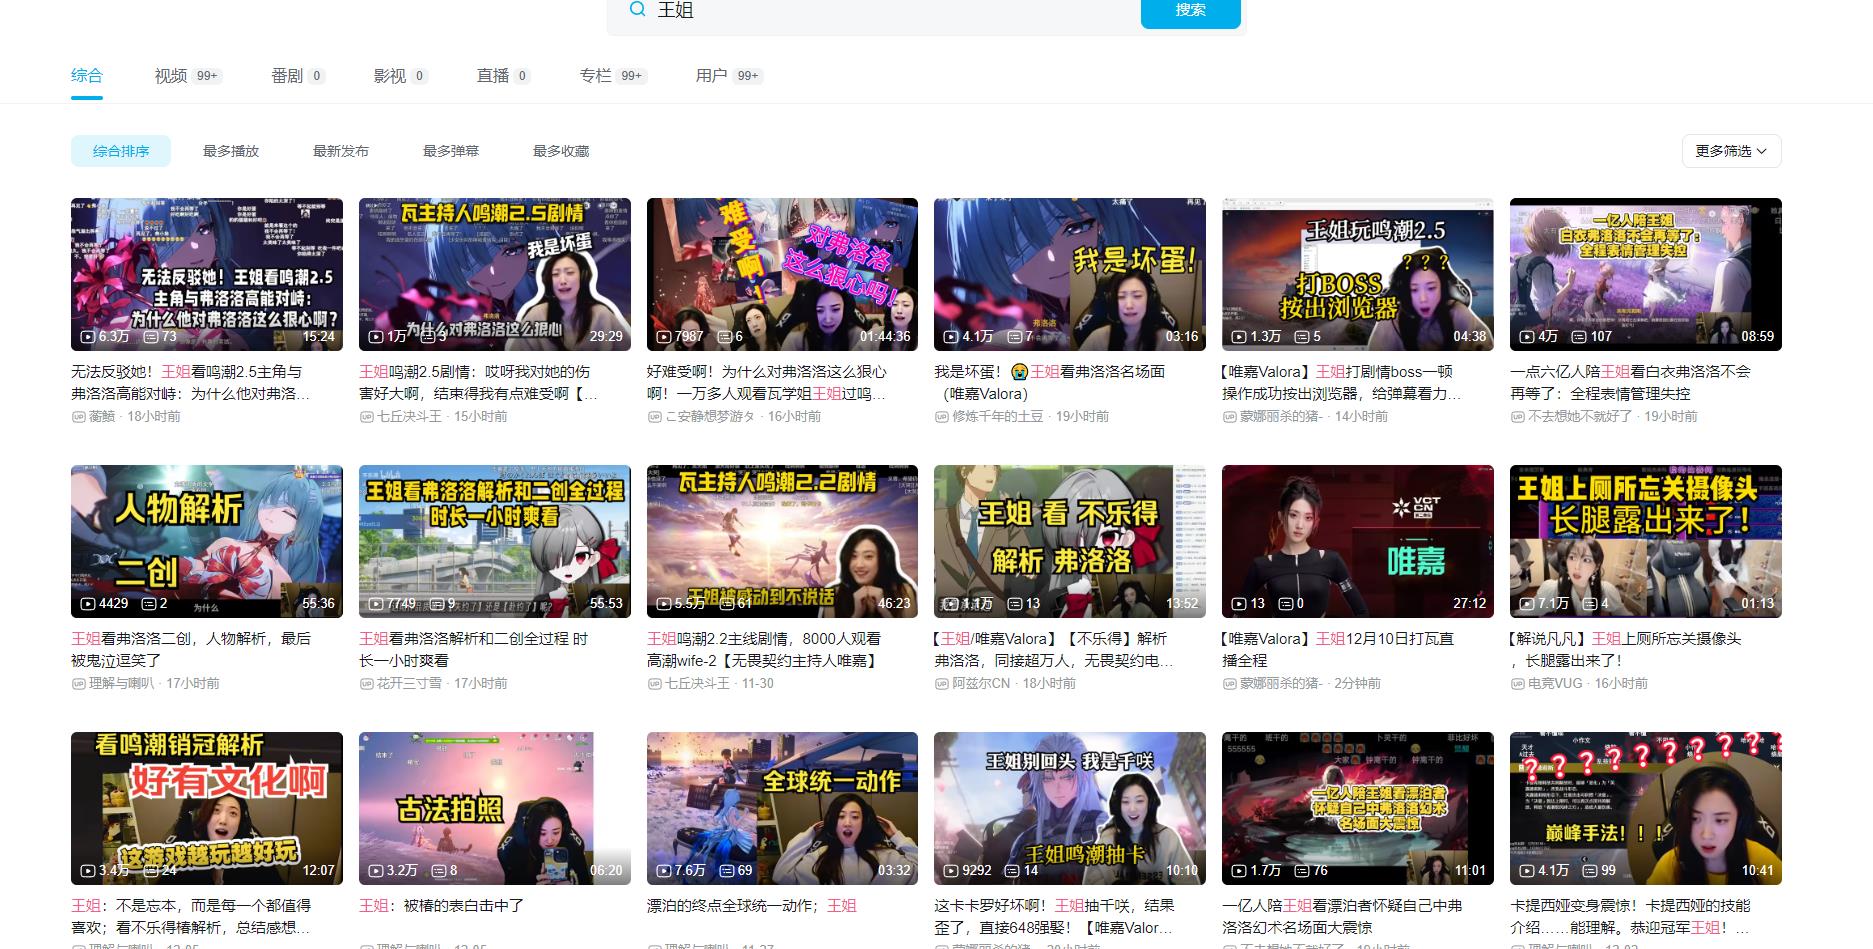Image resolution: width=1873 pixels, height=949 pixels.
Task: Click play count icon on 王姐玩鸣潮2.5 thumbnail
Action: [x=1239, y=337]
